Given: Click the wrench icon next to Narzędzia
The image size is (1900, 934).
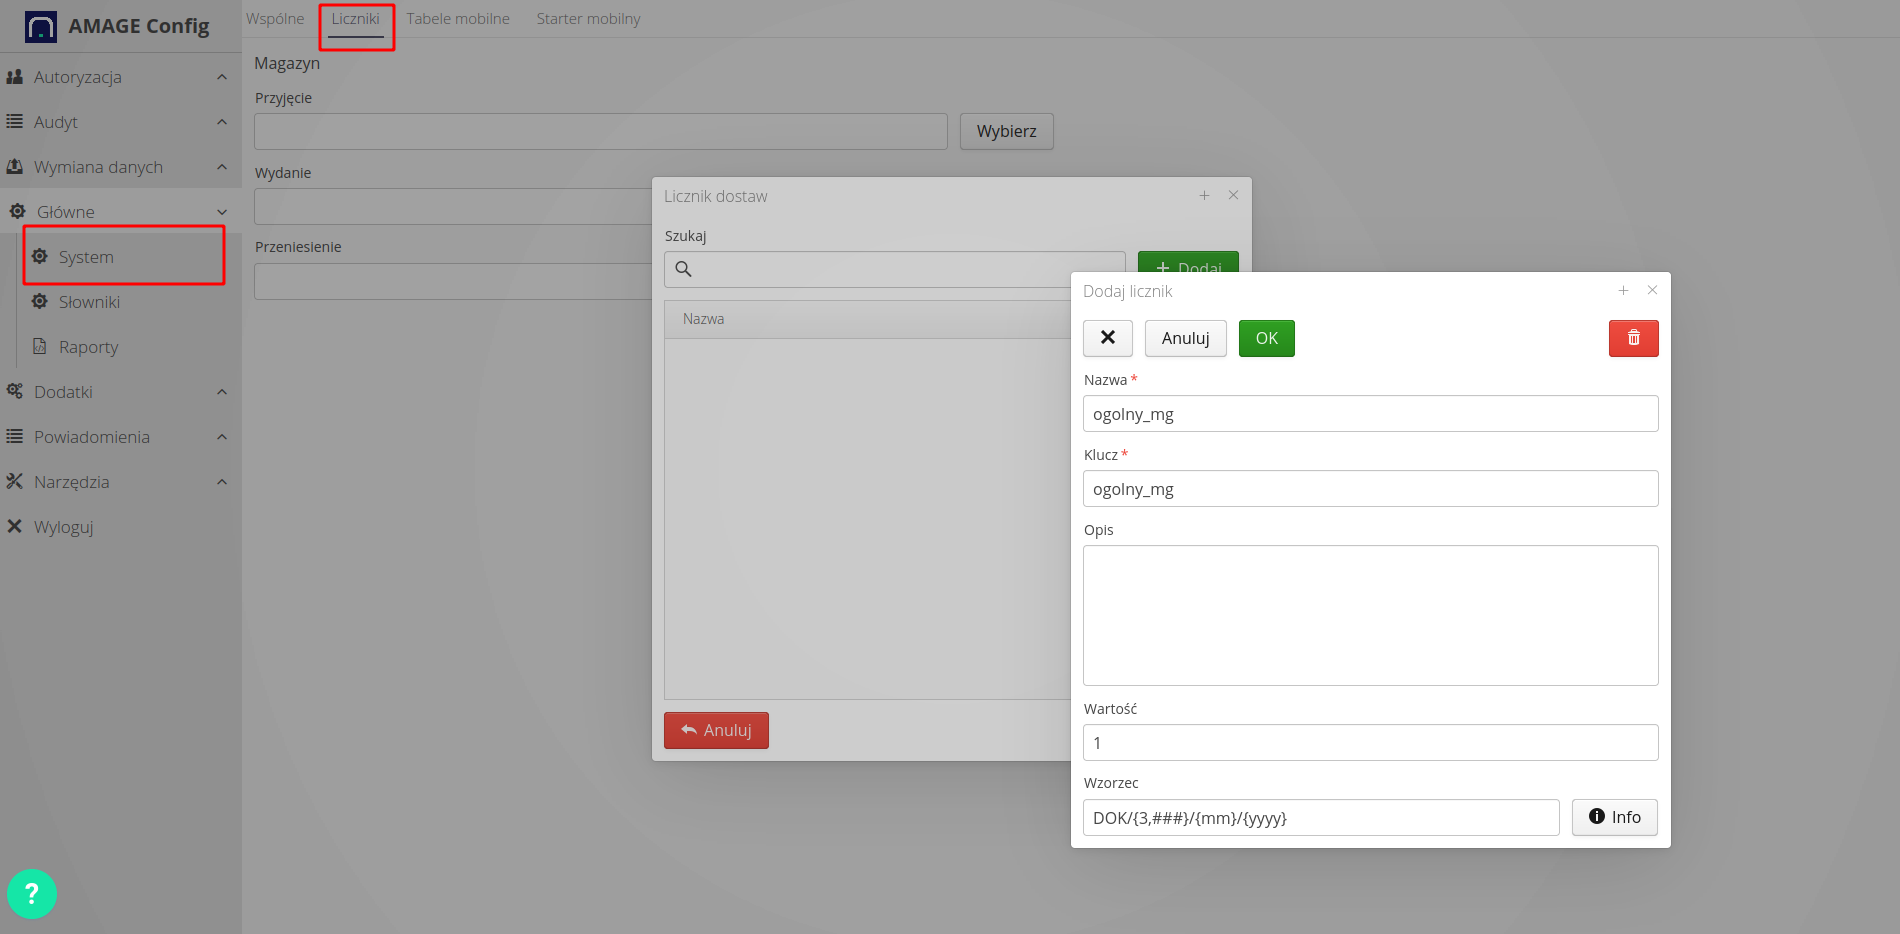Looking at the screenshot, I should click(15, 481).
